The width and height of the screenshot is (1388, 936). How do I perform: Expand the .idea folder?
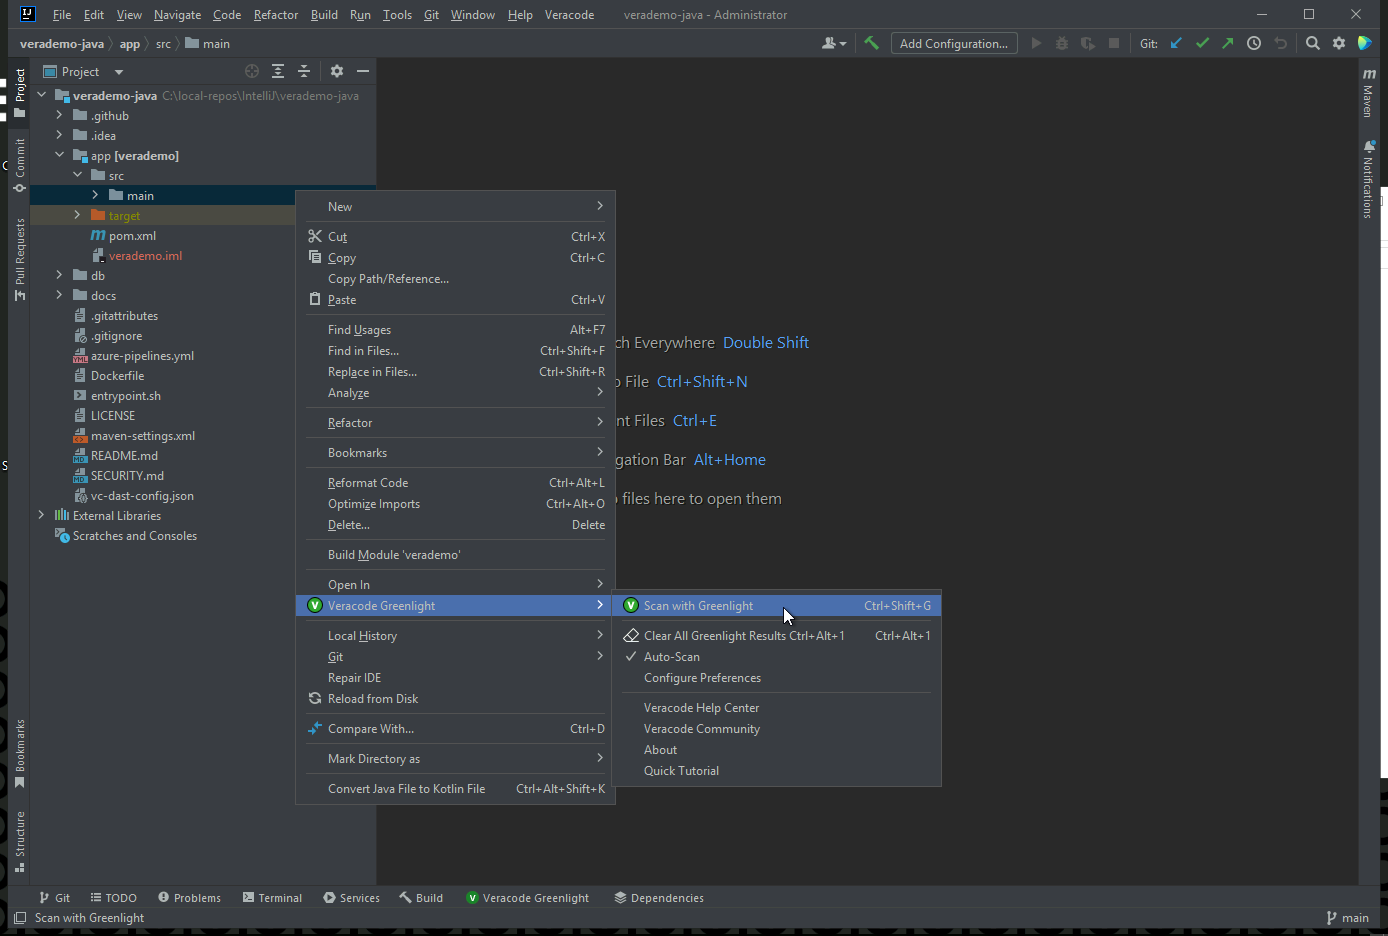click(x=59, y=135)
